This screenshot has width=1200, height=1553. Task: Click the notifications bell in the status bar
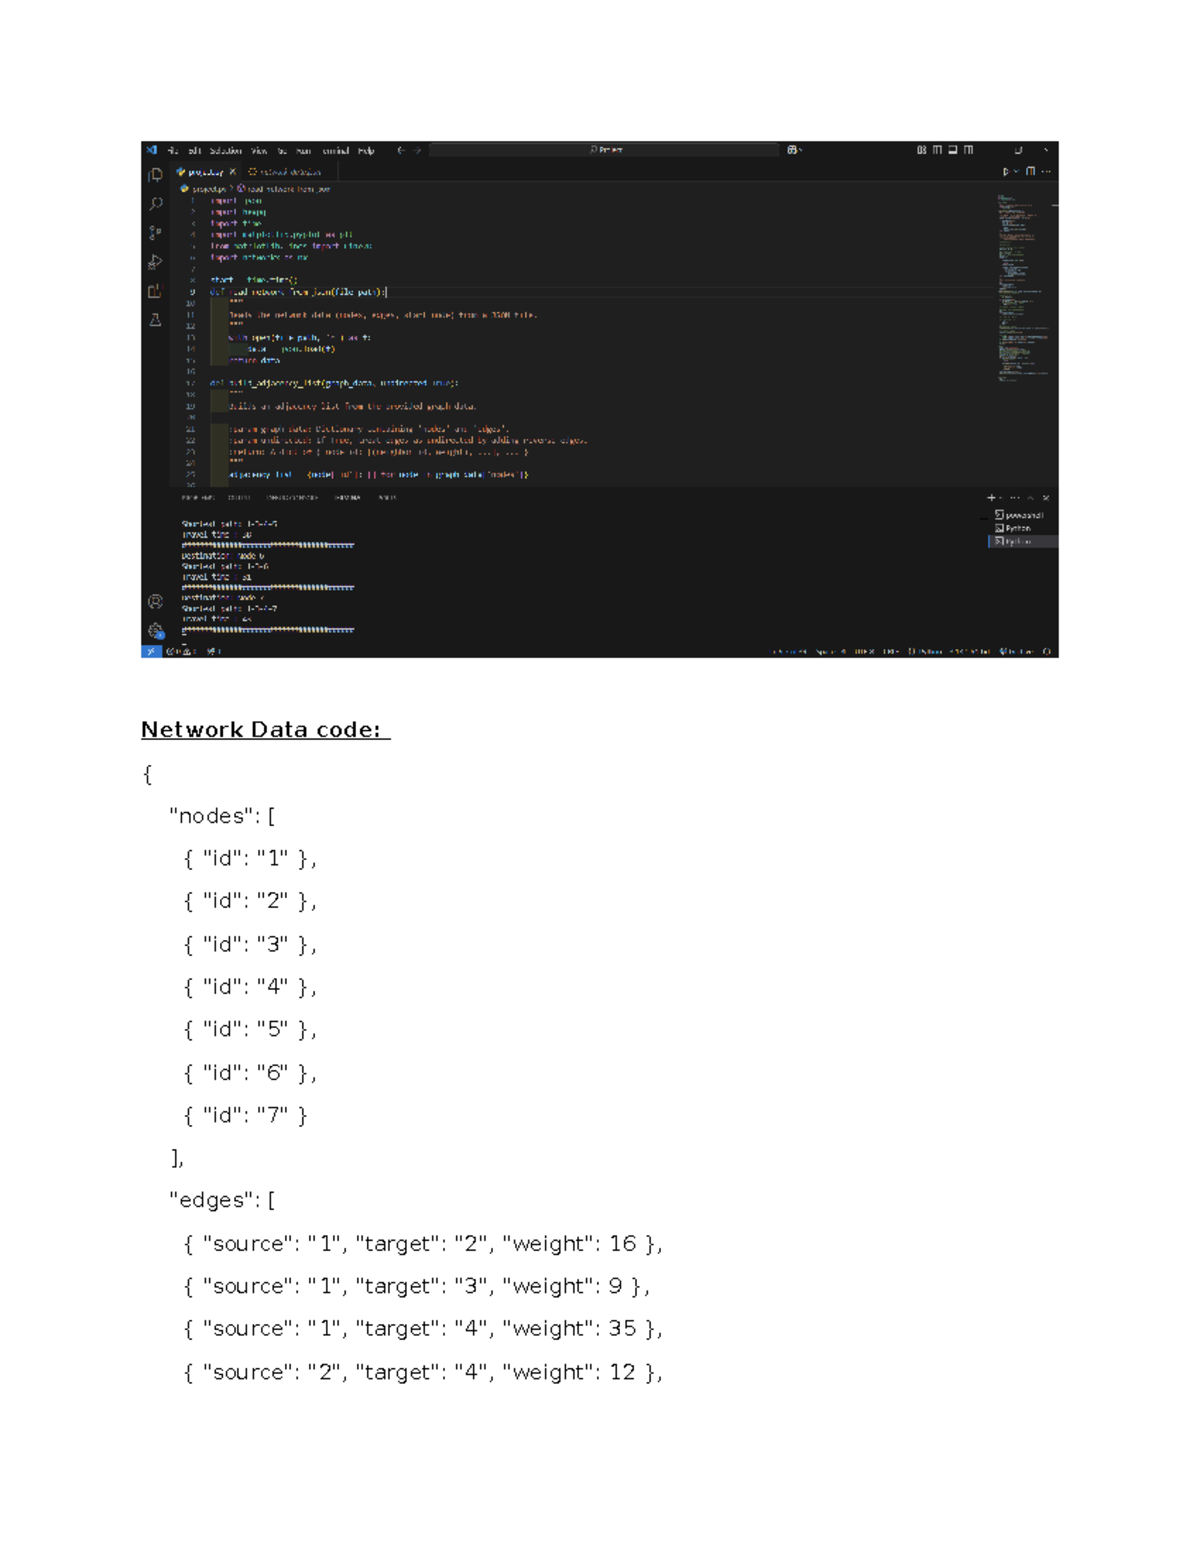pos(1047,651)
